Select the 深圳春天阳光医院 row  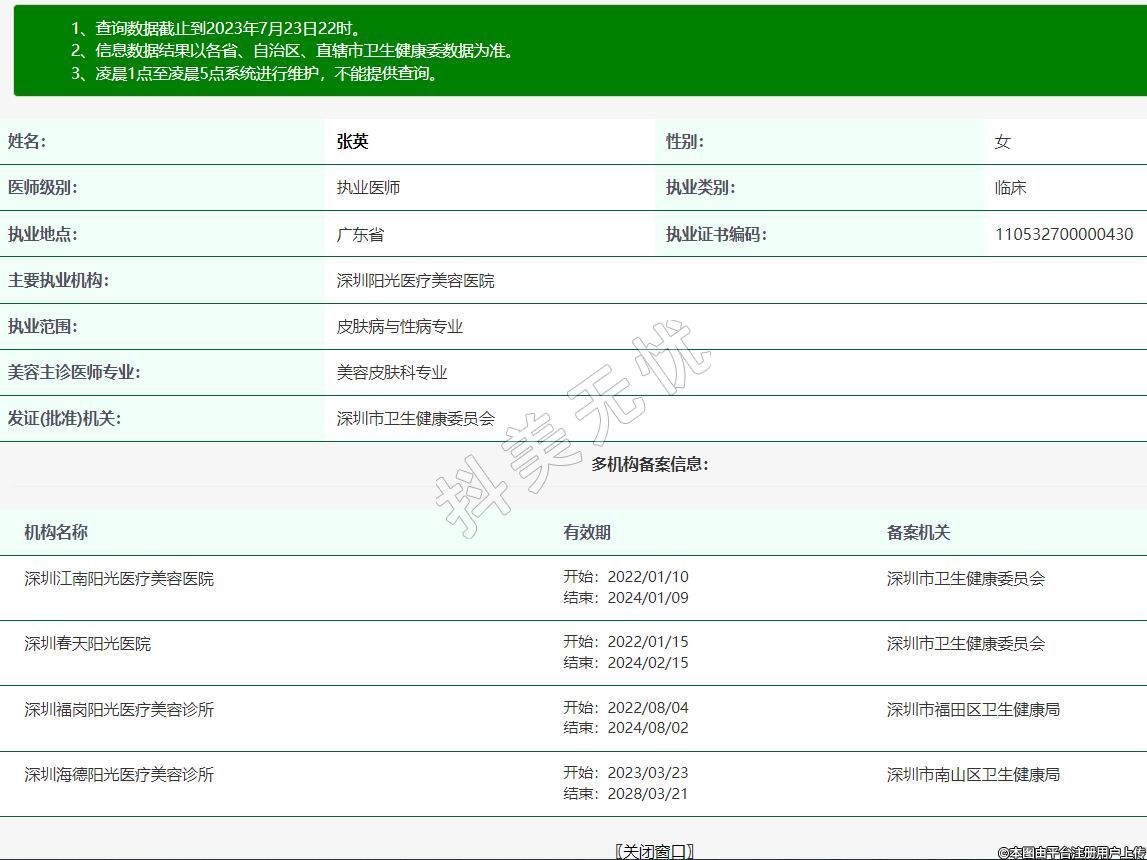click(x=88, y=644)
